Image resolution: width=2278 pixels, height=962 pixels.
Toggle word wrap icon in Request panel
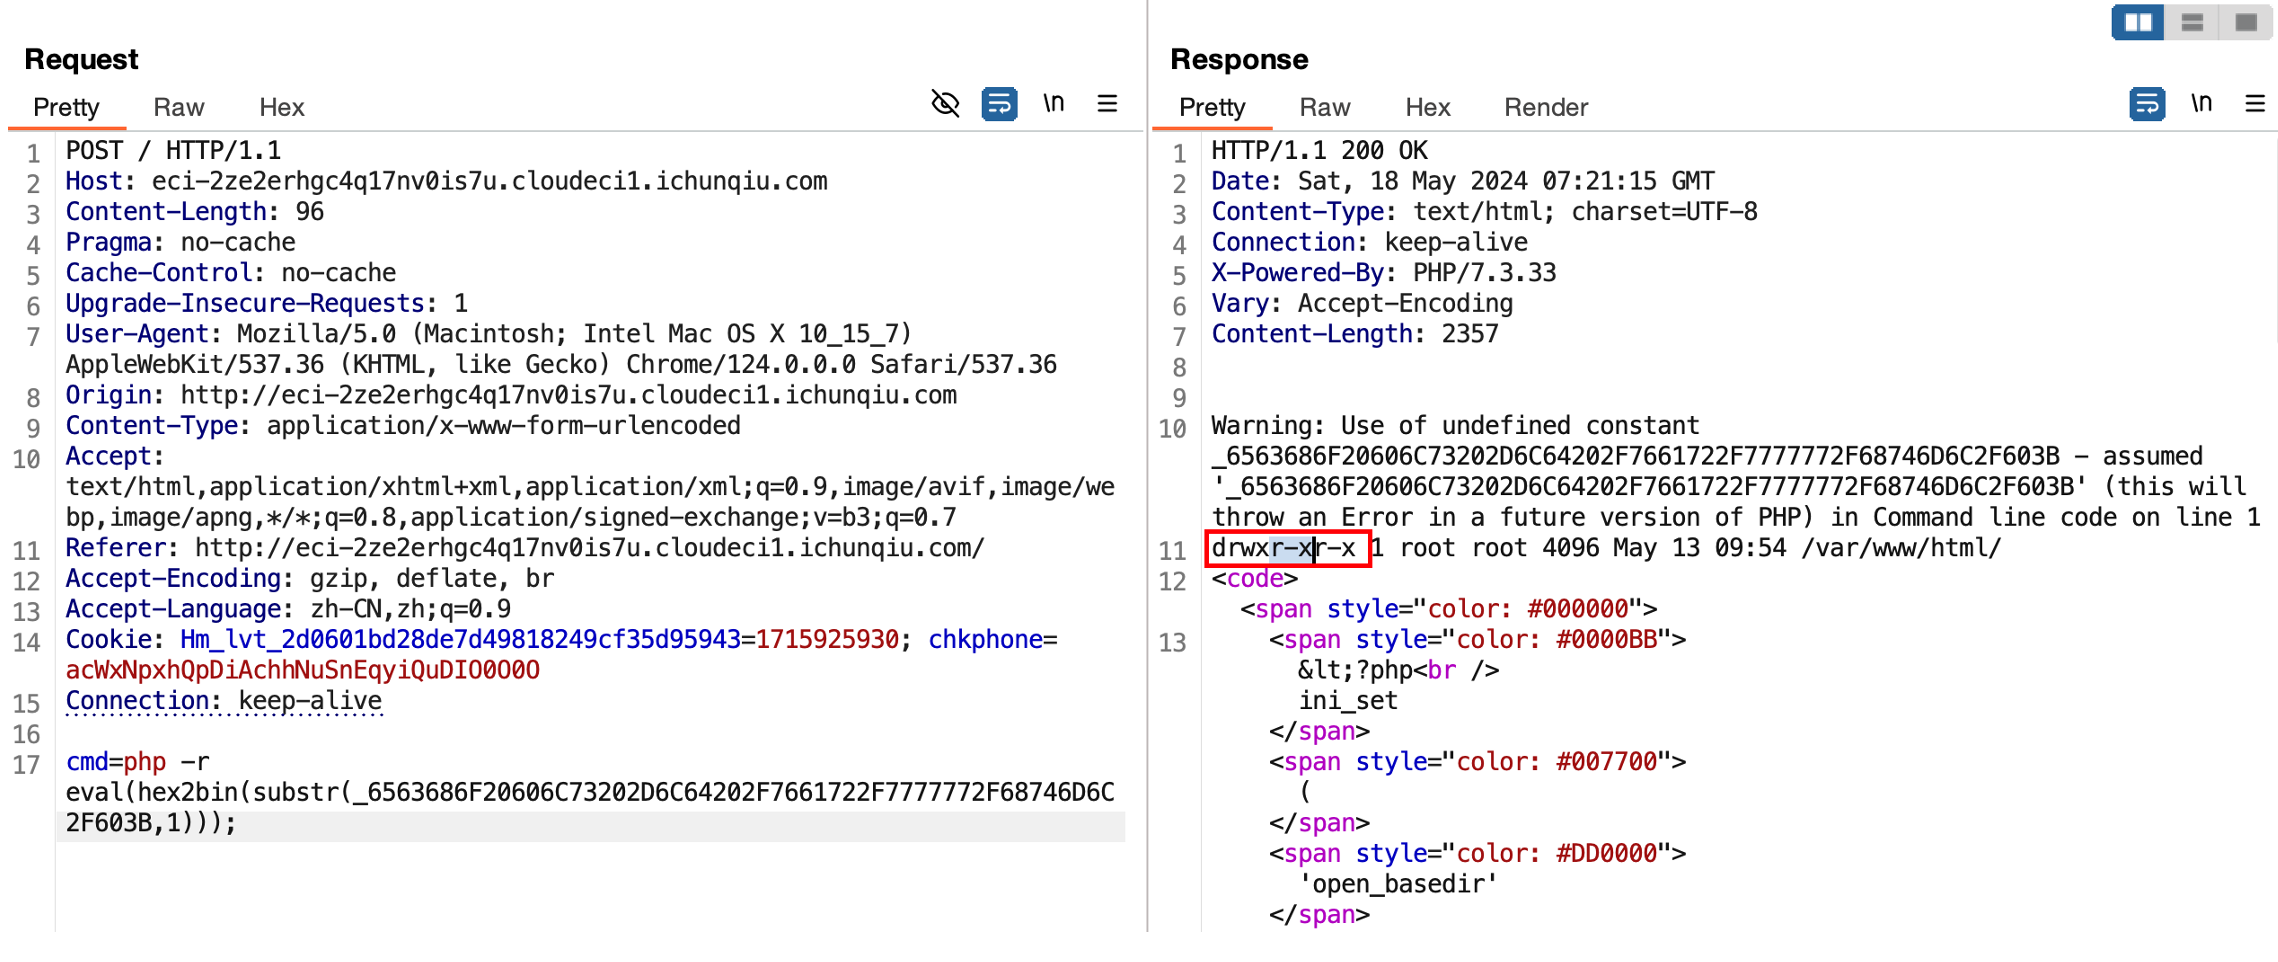coord(999,104)
